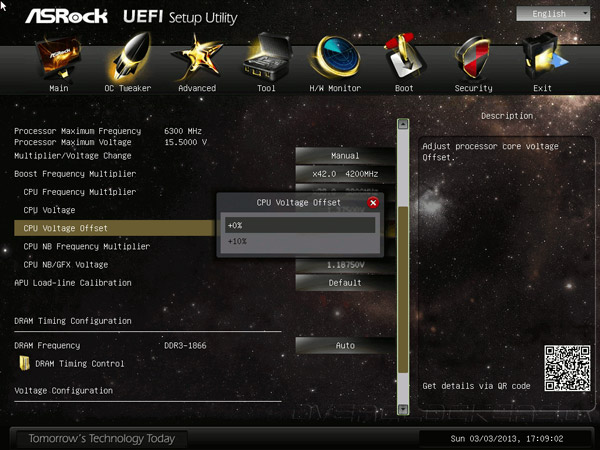Select the H/W Monitor tab label

(335, 88)
